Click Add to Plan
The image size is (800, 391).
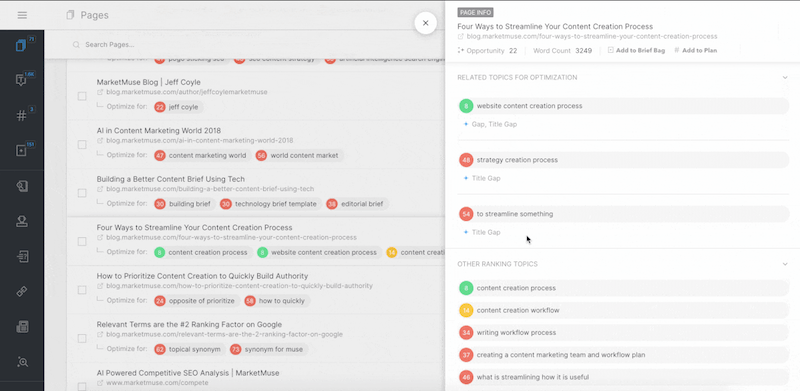(695, 51)
